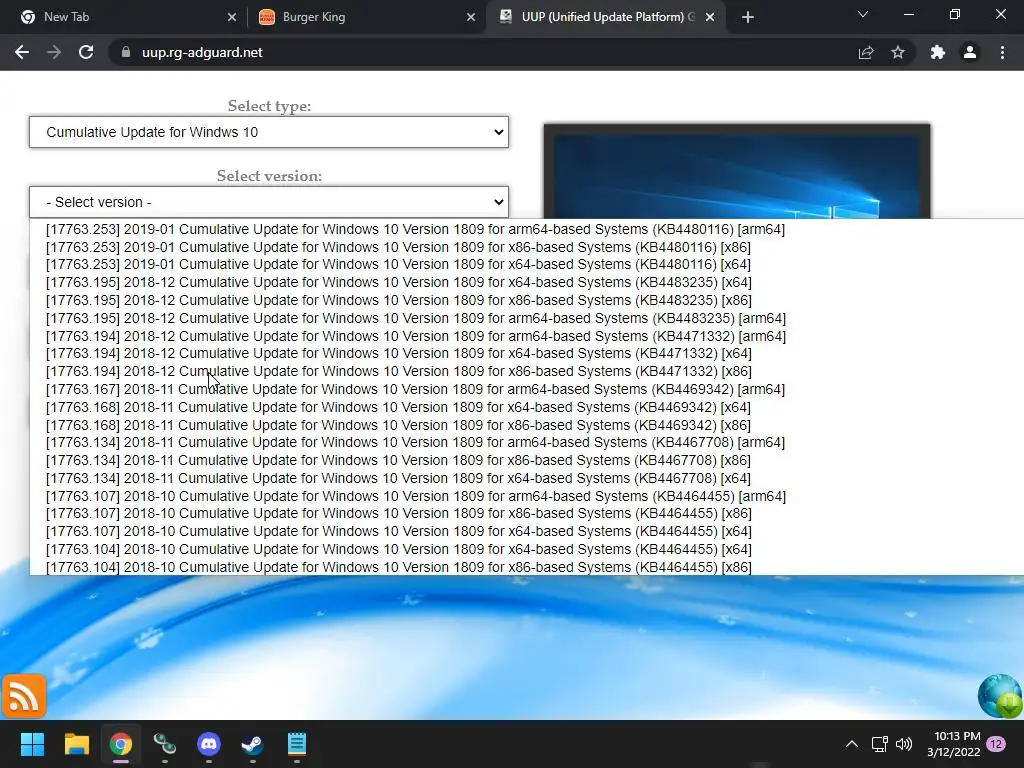The width and height of the screenshot is (1024, 768).
Task: Open the taskbar clock and date
Action: point(954,744)
